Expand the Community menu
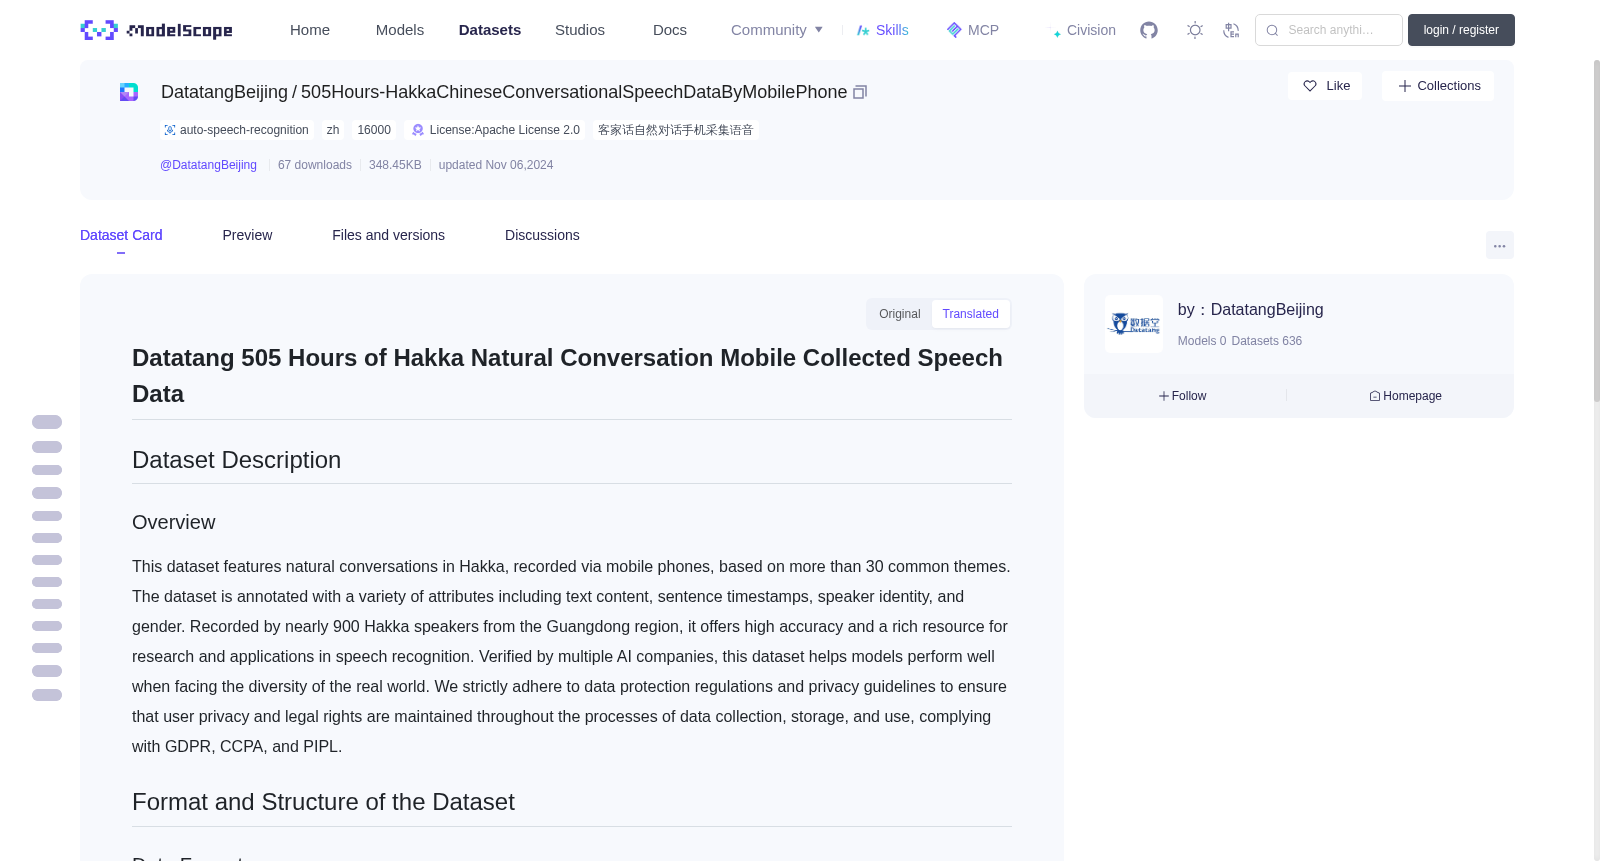The height and width of the screenshot is (861, 1600). (x=777, y=30)
